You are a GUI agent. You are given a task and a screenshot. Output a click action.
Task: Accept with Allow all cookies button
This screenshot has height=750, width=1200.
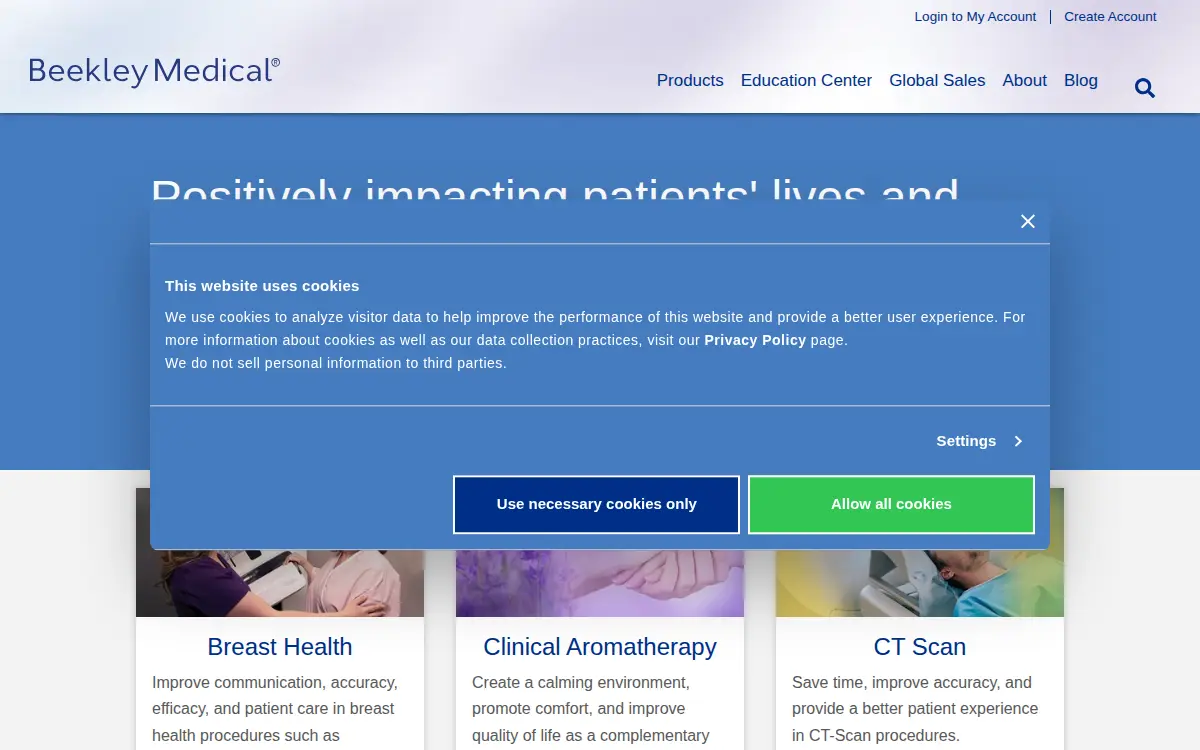[891, 504]
